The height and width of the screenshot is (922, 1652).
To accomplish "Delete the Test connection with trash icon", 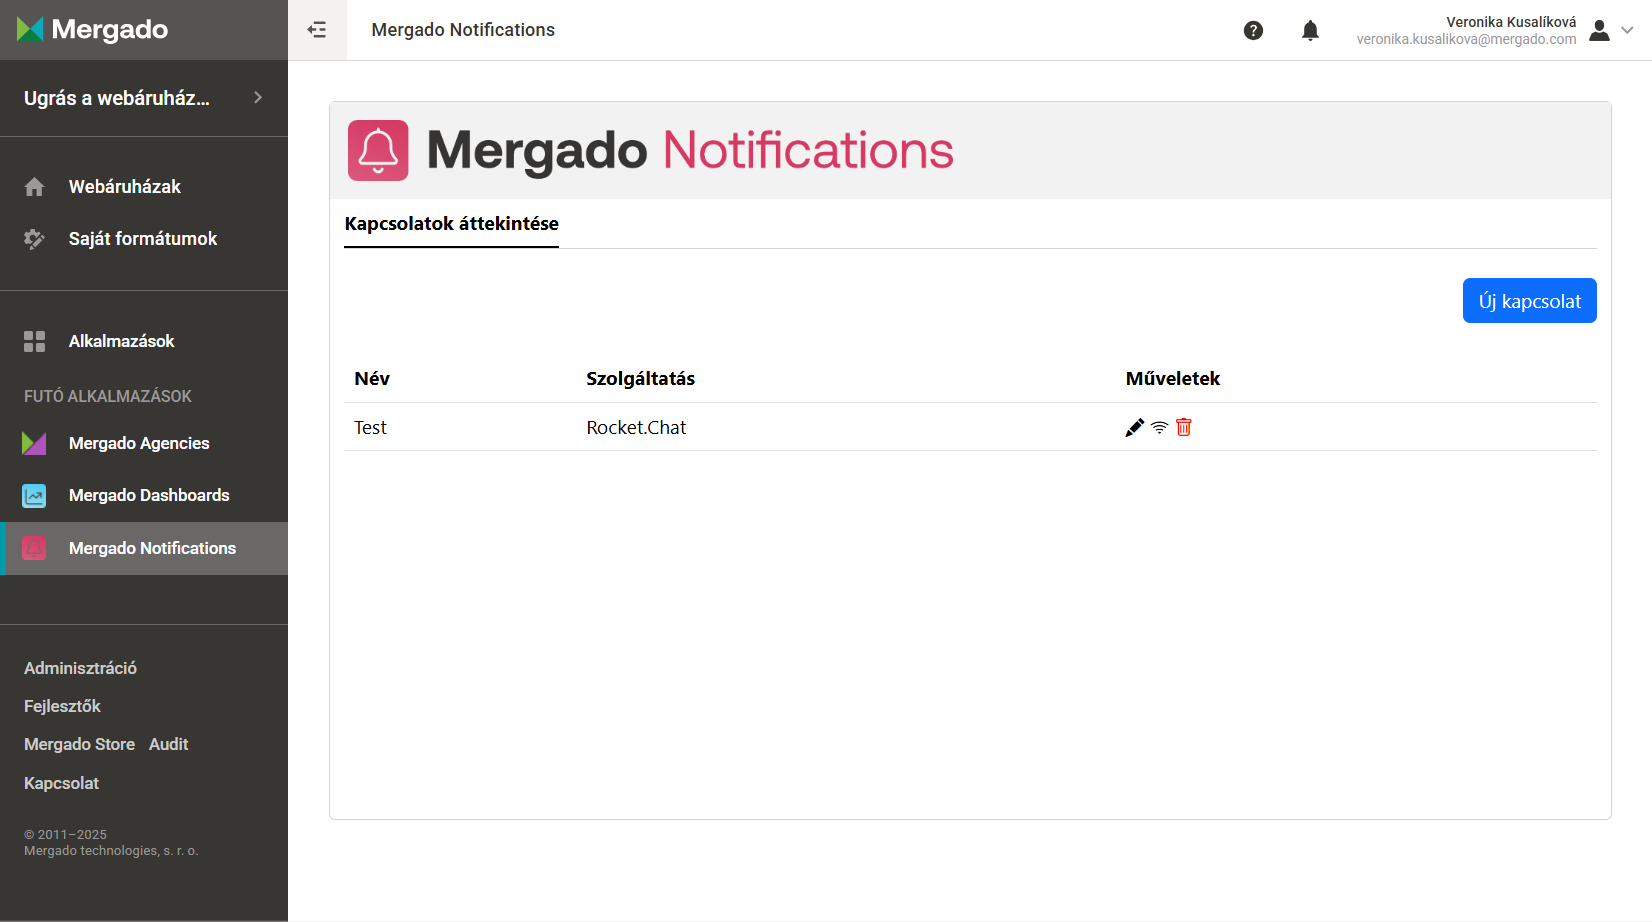I will pos(1184,427).
